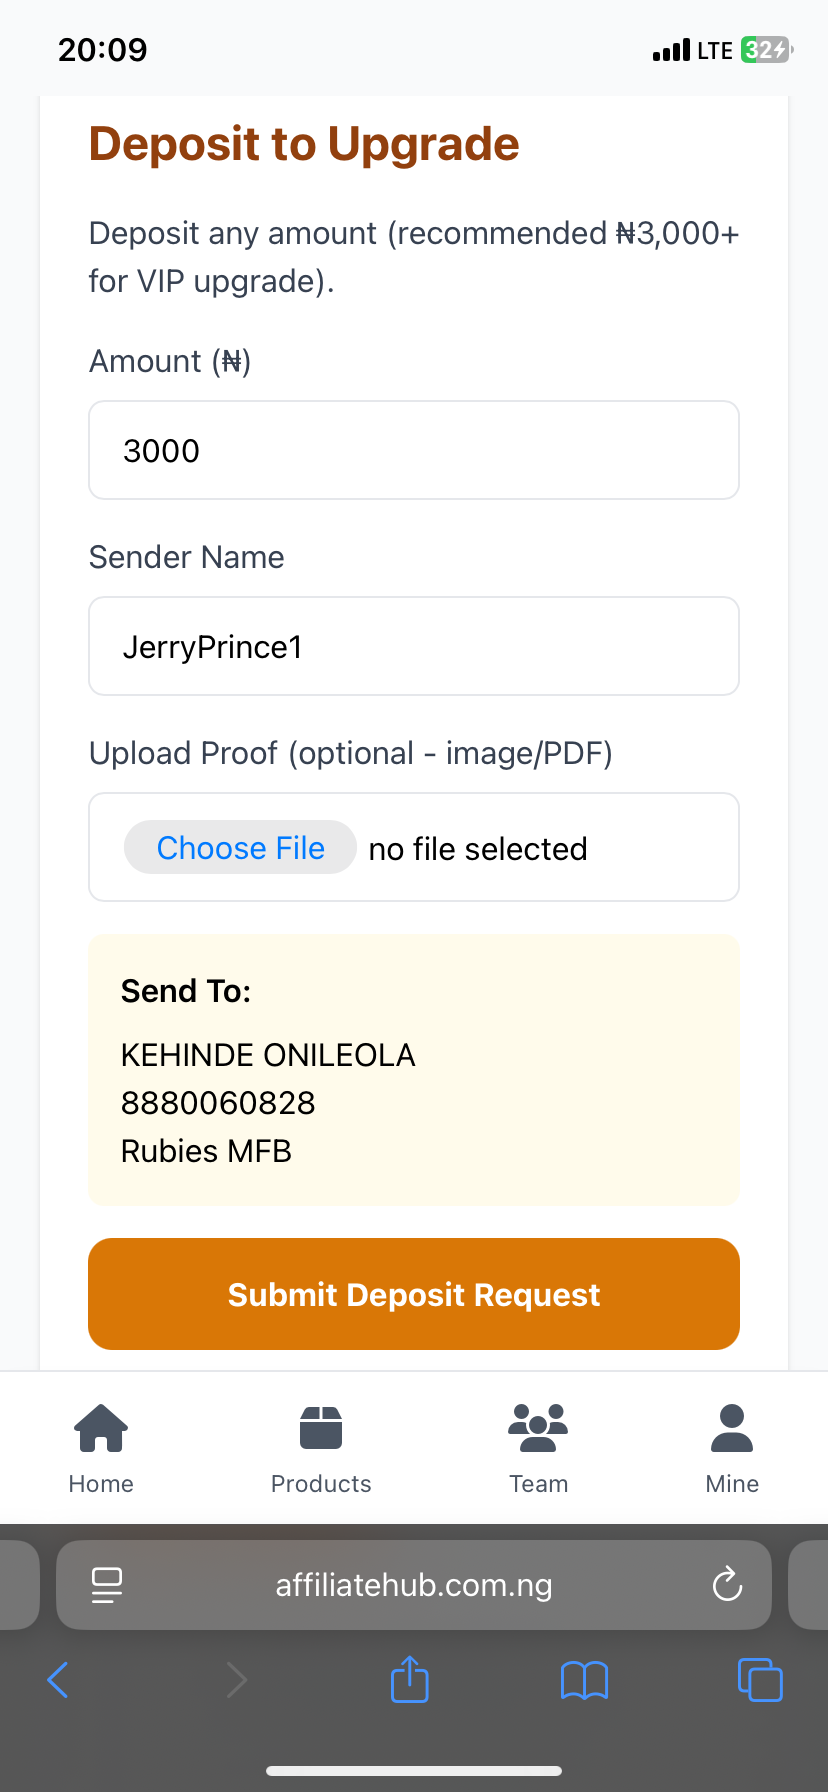Reload the page with refresh icon
The height and width of the screenshot is (1792, 828).
tap(727, 1584)
